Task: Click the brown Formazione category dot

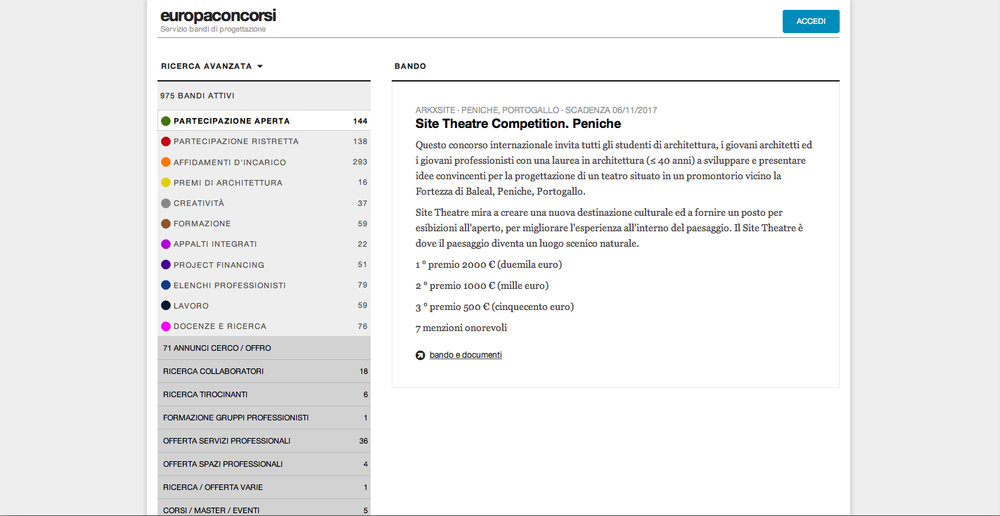Action: (165, 224)
